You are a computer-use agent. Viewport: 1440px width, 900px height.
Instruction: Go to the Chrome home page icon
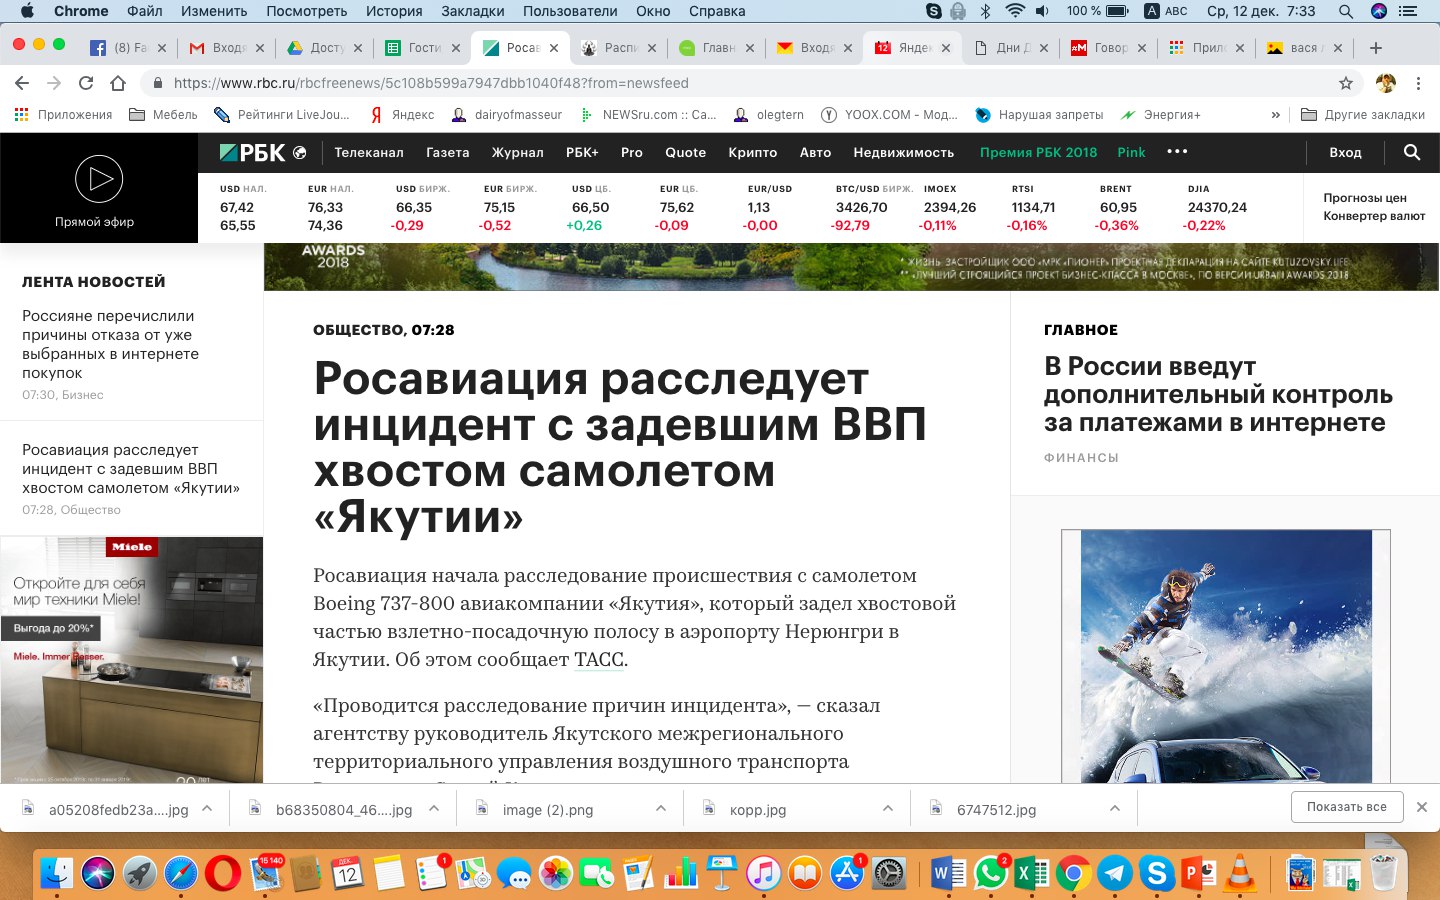[x=118, y=83]
